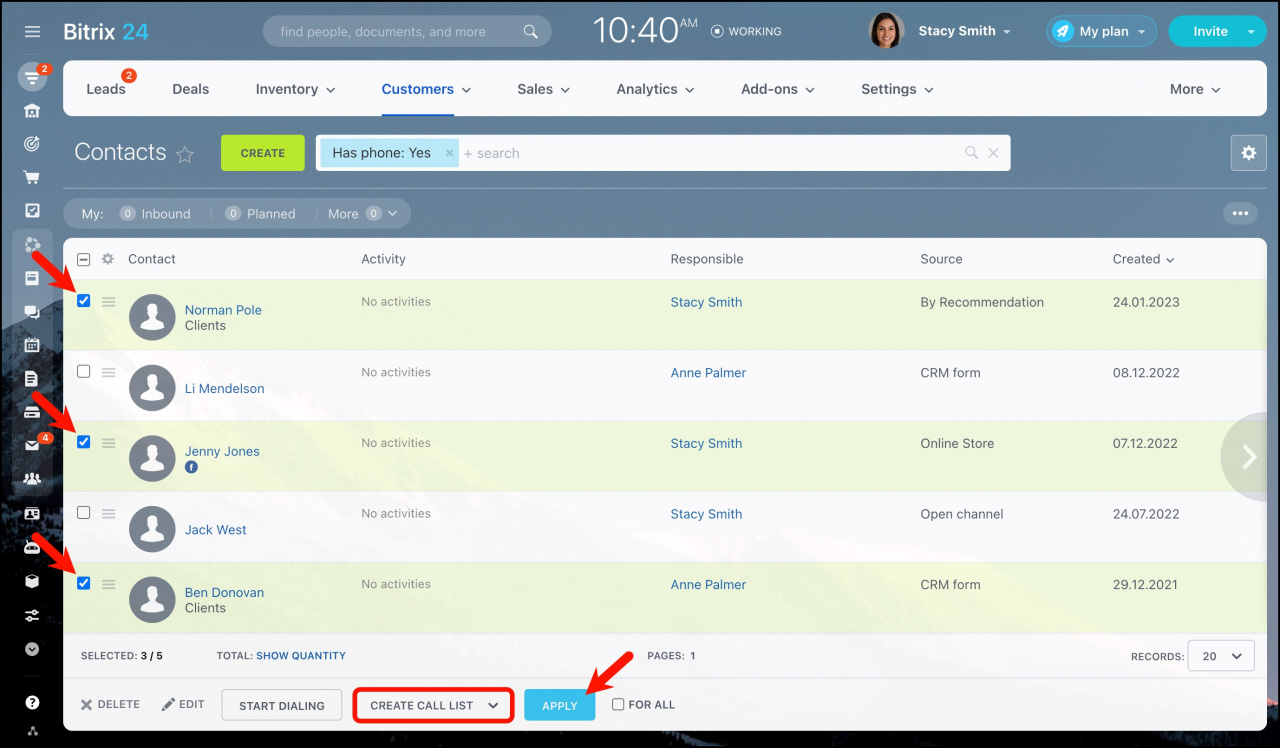Open the cube box icon in sidebar
This screenshot has height=748, width=1280.
click(x=32, y=581)
